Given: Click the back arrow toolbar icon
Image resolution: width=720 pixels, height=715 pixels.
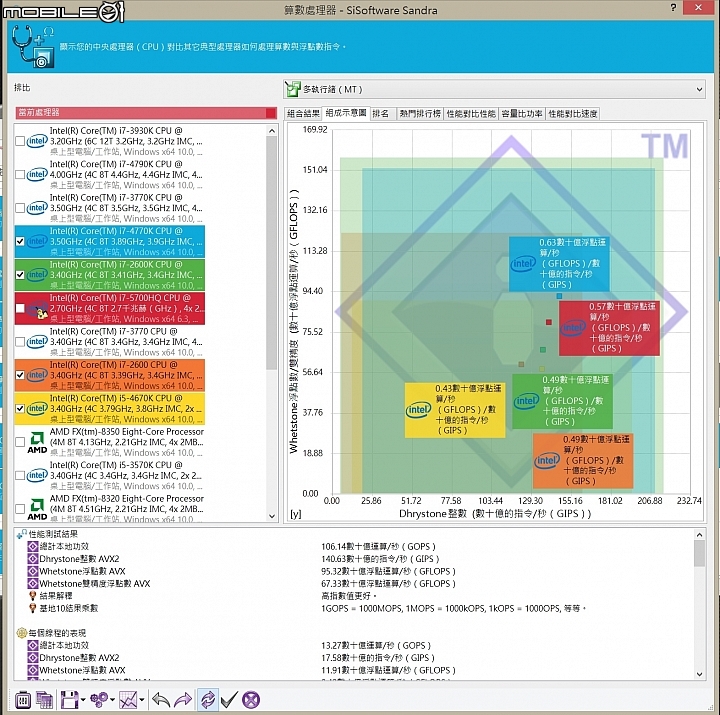Looking at the screenshot, I should [161, 700].
